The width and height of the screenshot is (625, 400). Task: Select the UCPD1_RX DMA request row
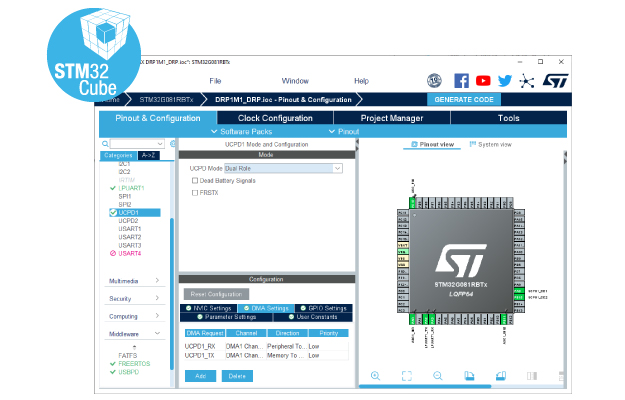pos(266,346)
